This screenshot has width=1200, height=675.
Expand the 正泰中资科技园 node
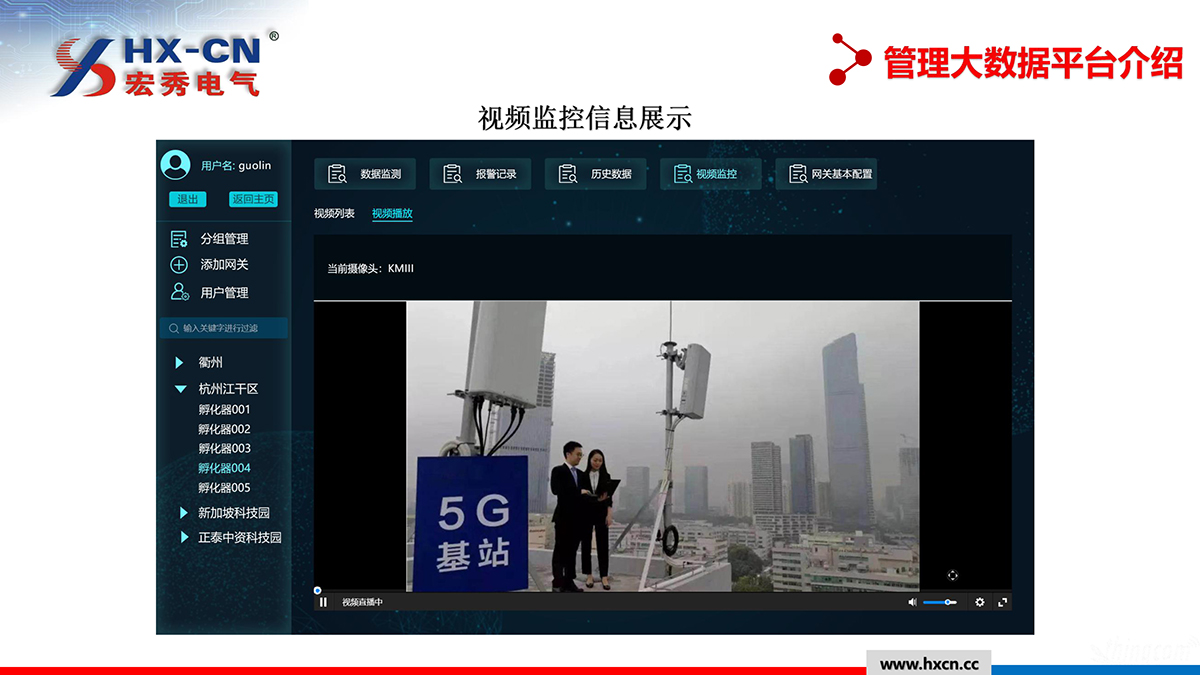click(183, 538)
